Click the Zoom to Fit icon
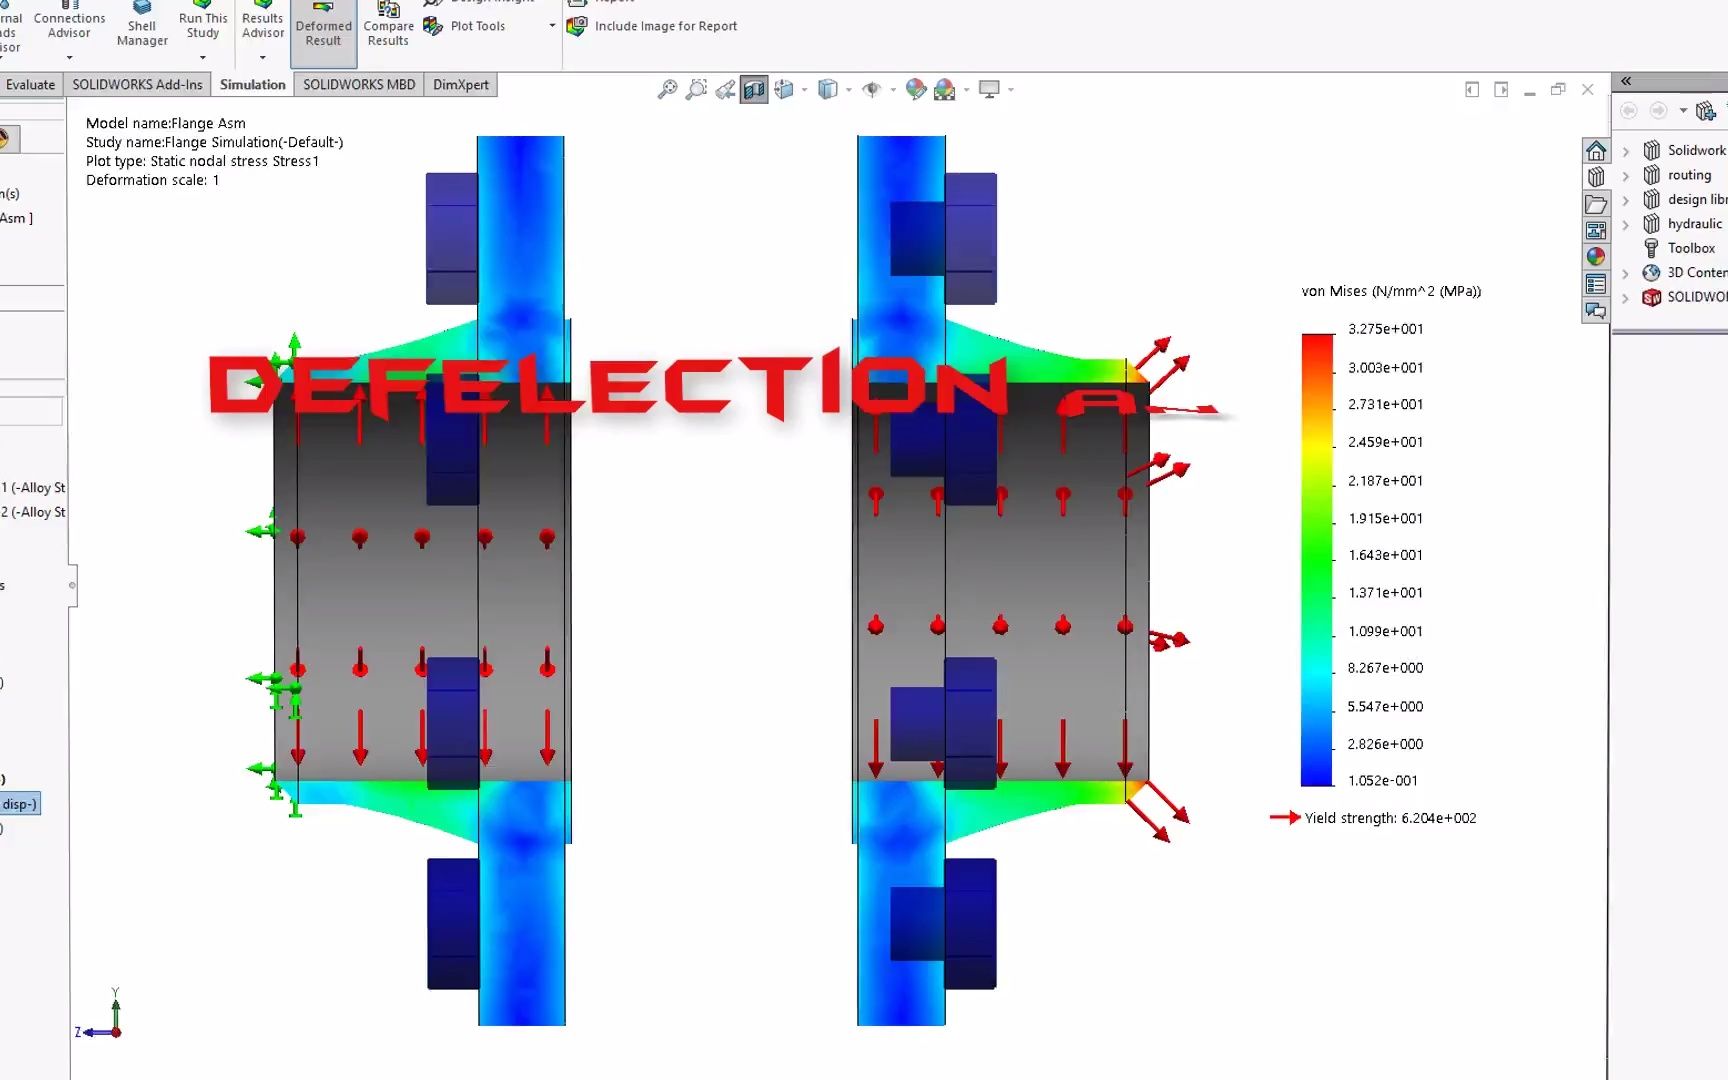Viewport: 1728px width, 1080px height. (667, 89)
